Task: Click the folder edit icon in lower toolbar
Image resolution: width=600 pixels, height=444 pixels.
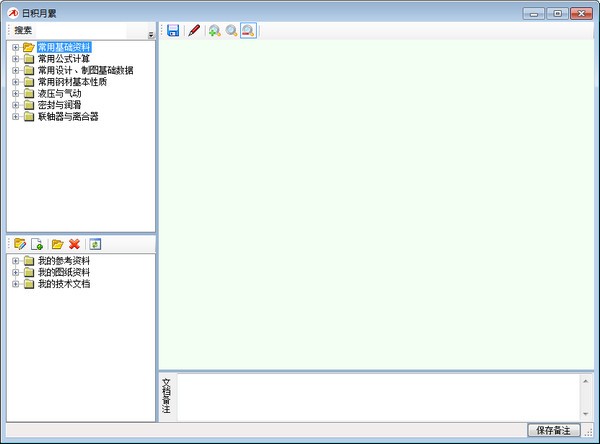Action: coord(20,244)
